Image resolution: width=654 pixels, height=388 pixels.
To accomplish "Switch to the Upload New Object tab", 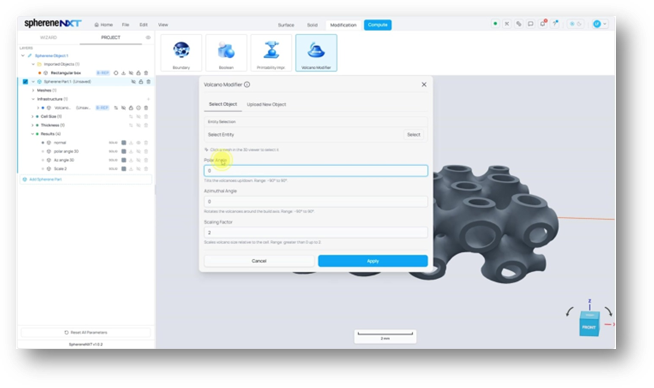I will (266, 104).
